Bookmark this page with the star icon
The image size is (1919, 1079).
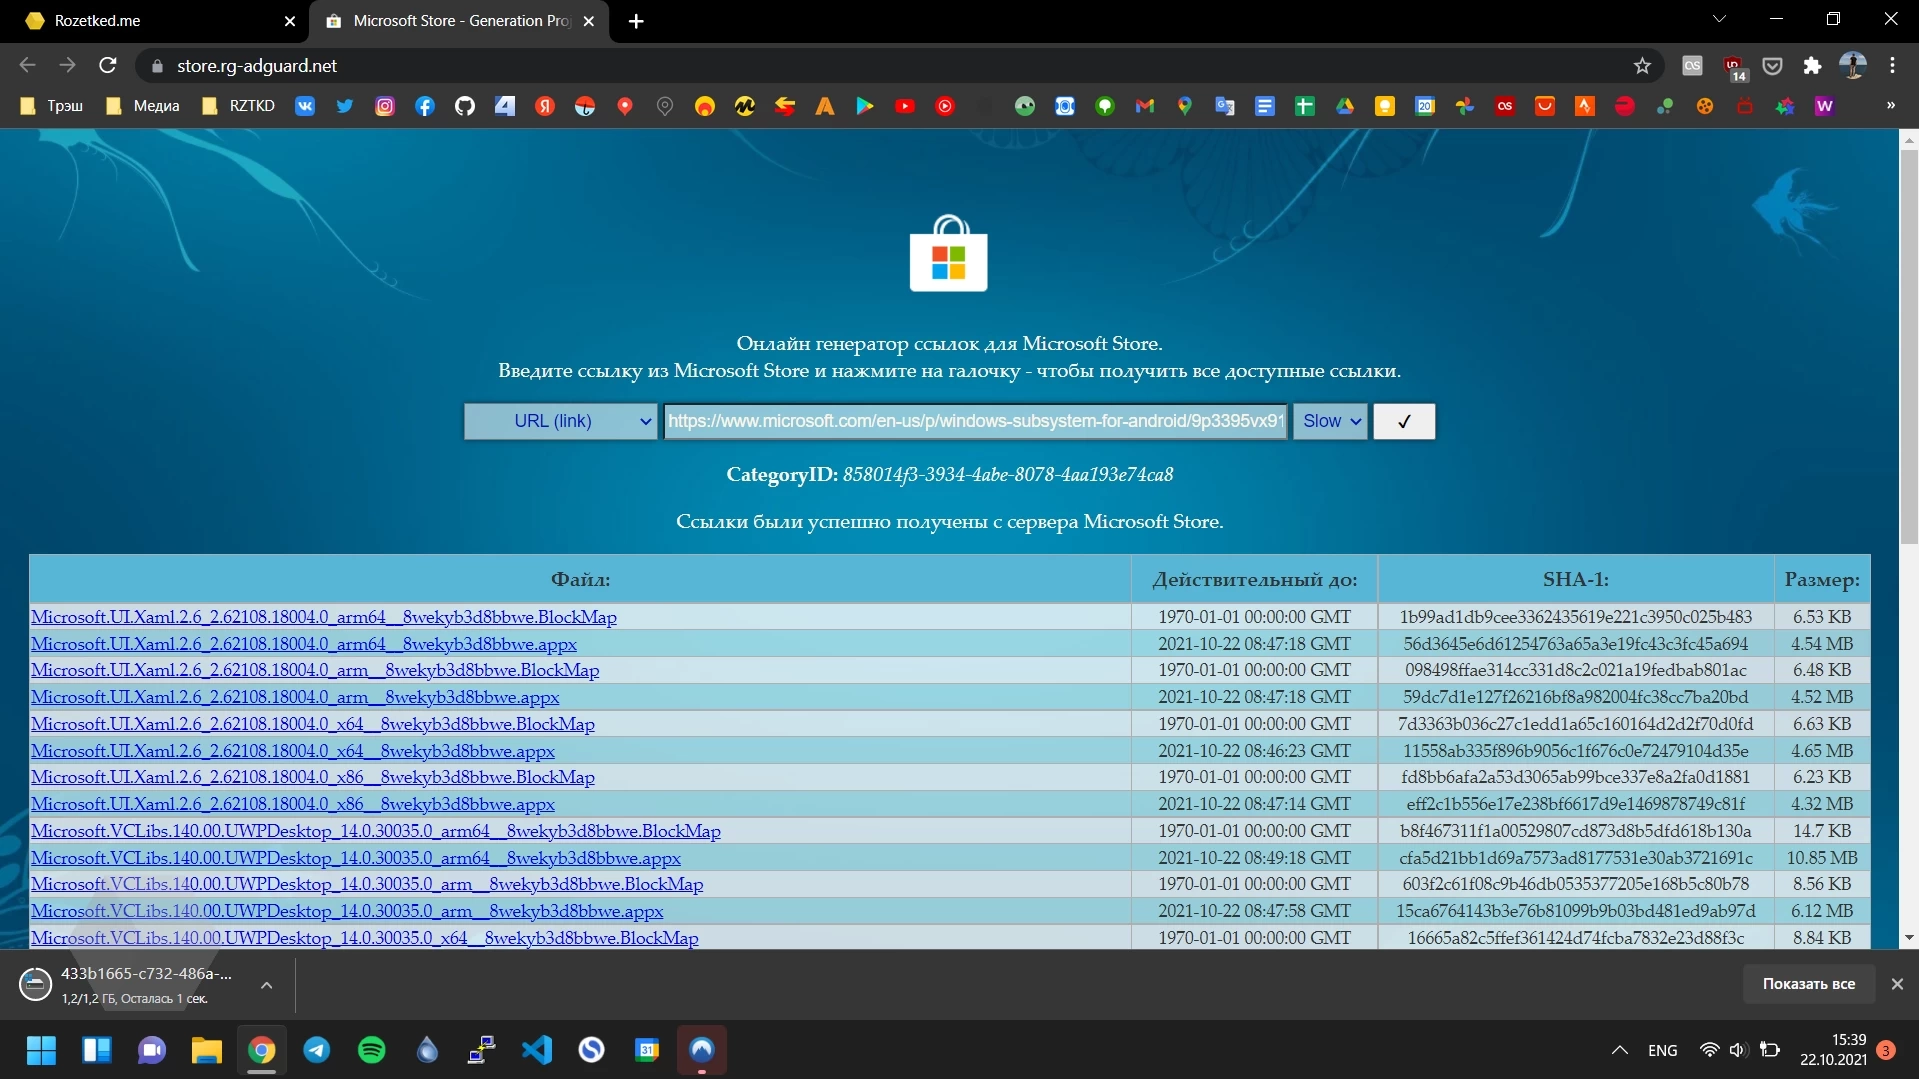[1642, 66]
